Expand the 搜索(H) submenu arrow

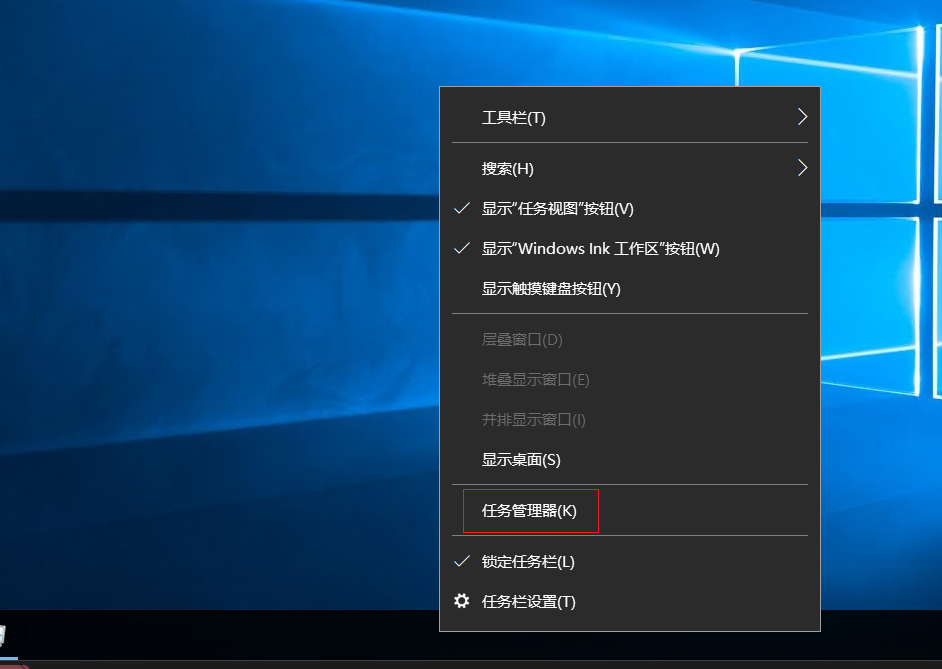click(x=801, y=168)
